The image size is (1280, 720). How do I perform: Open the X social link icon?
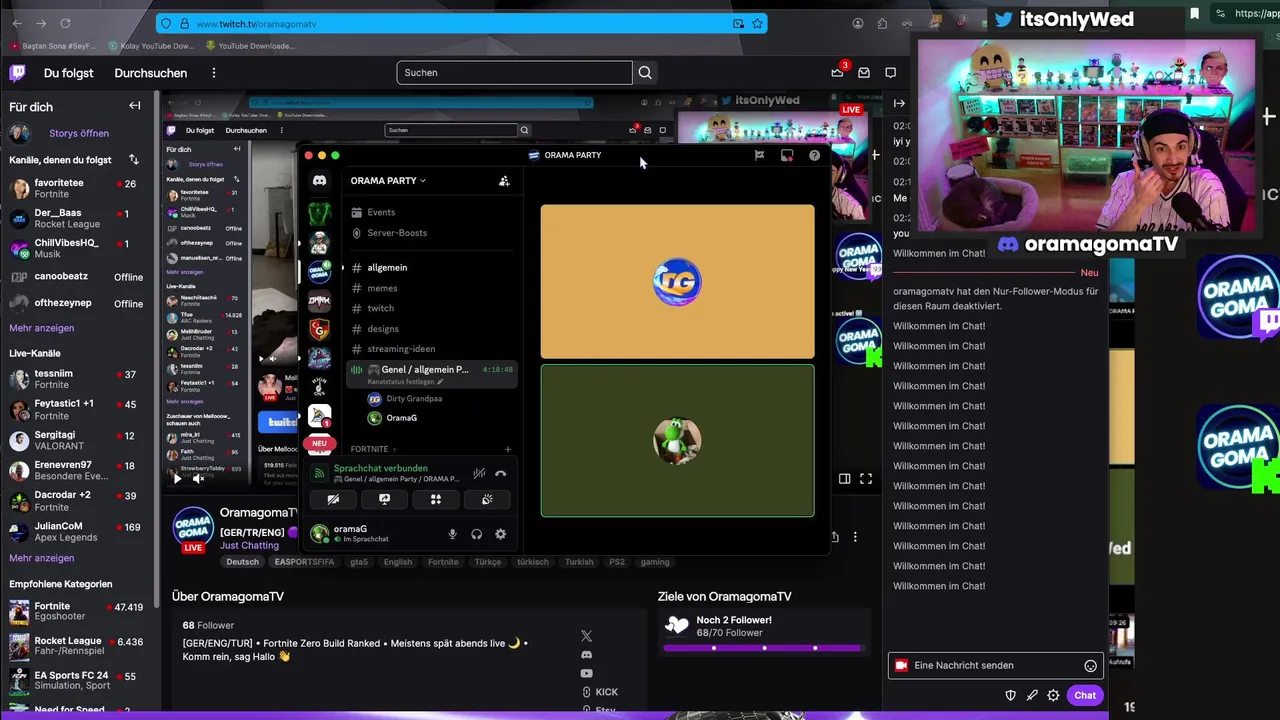coord(586,636)
